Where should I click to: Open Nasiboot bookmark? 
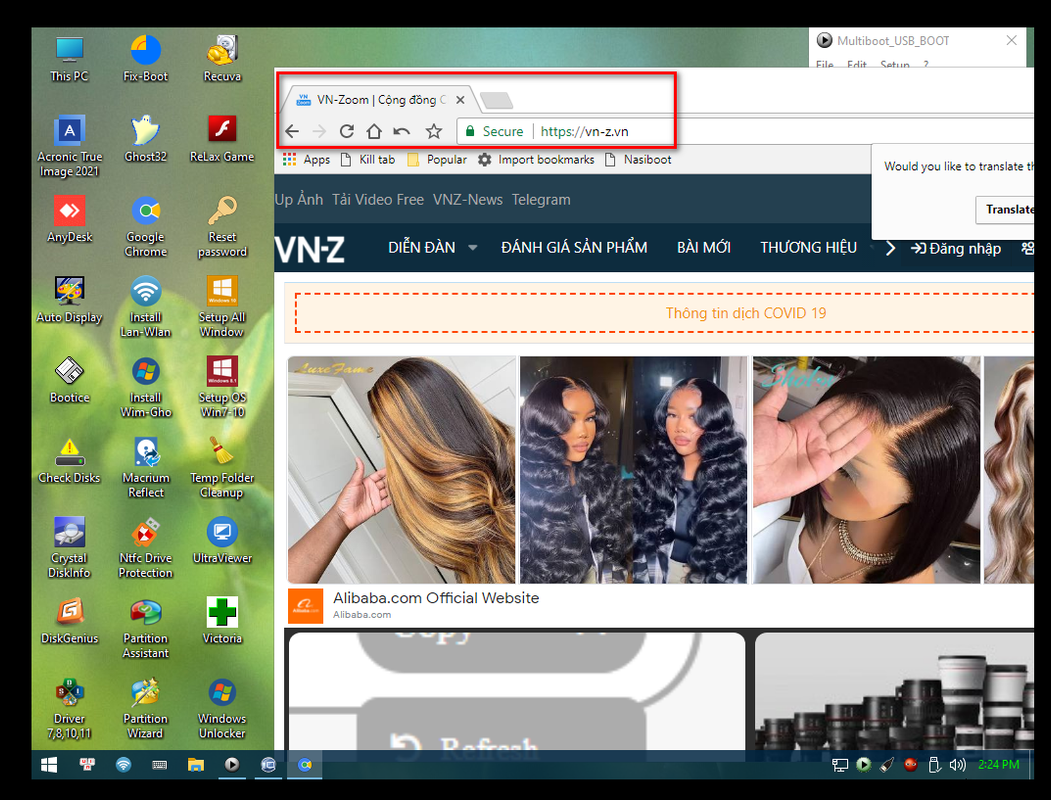point(638,159)
